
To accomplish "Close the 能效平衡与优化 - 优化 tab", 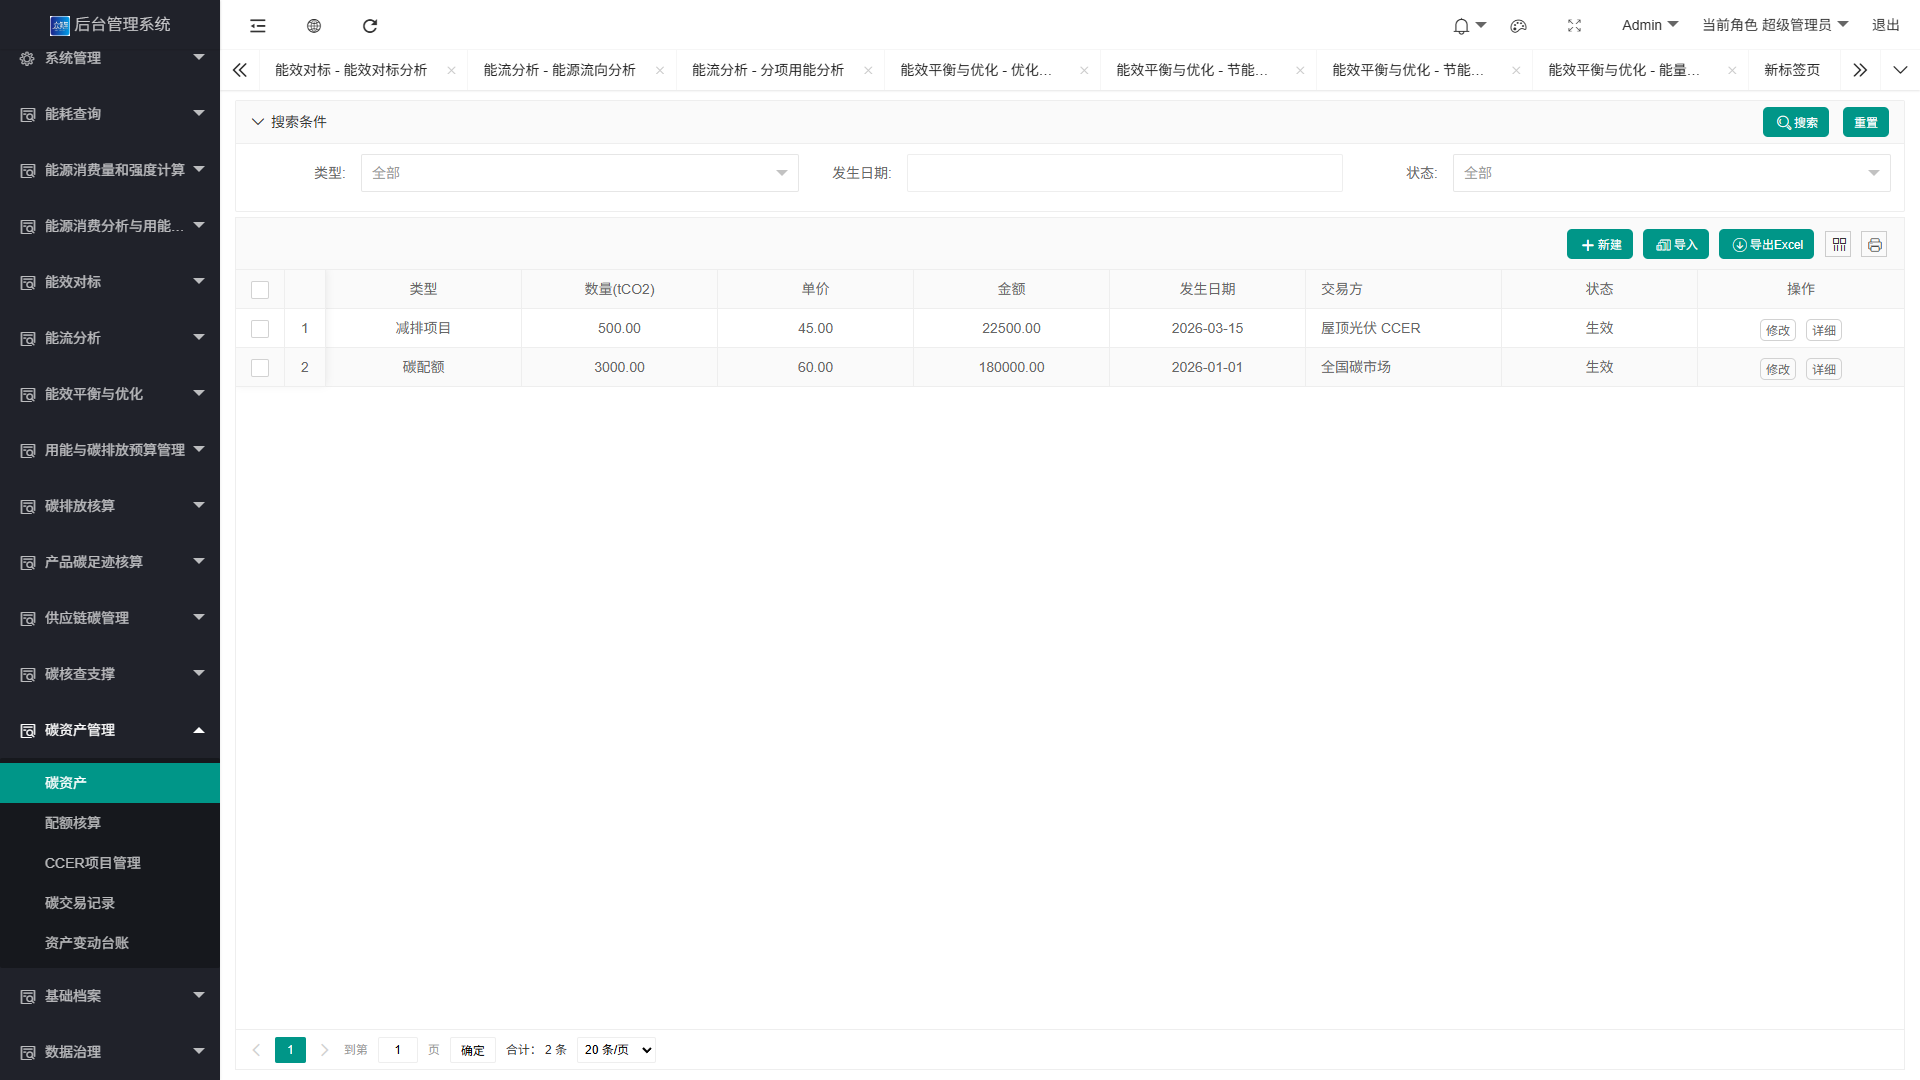I will pos(1083,70).
